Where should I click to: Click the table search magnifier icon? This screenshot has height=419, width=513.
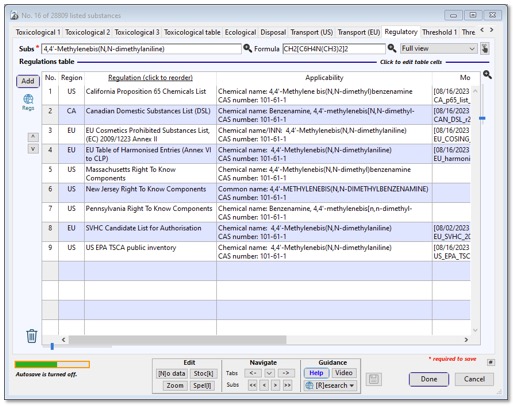coord(487,75)
